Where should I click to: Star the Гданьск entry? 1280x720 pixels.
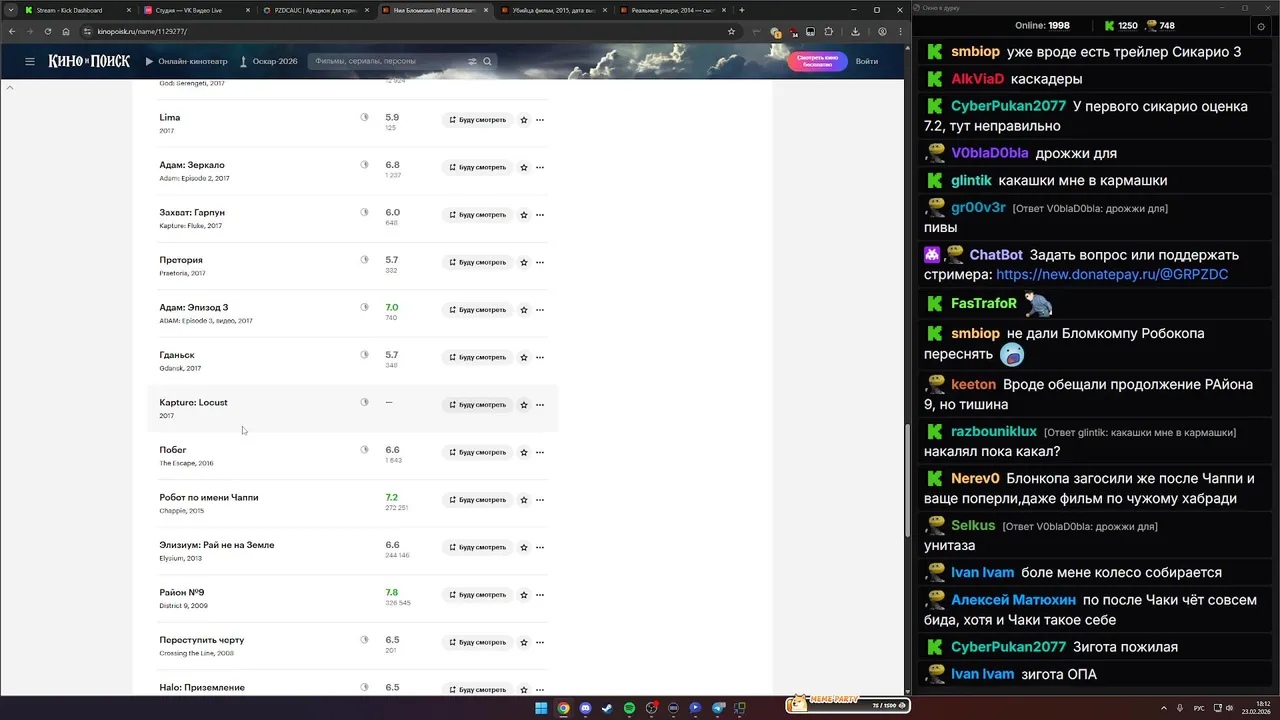(523, 357)
